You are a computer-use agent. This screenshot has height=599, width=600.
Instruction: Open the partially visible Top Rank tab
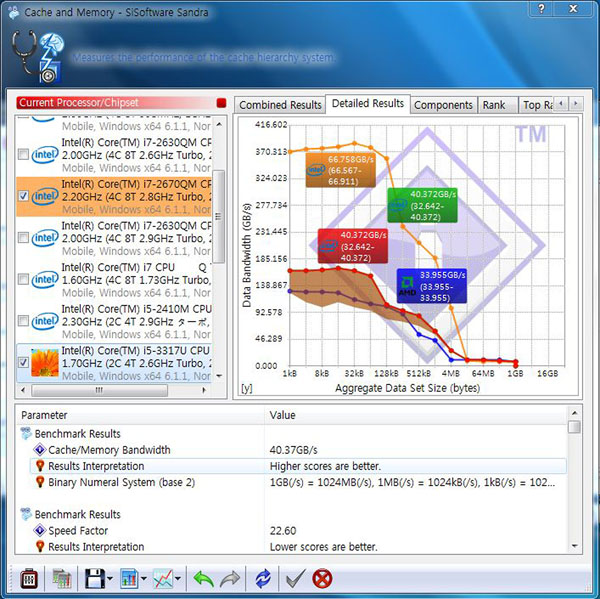pos(536,105)
